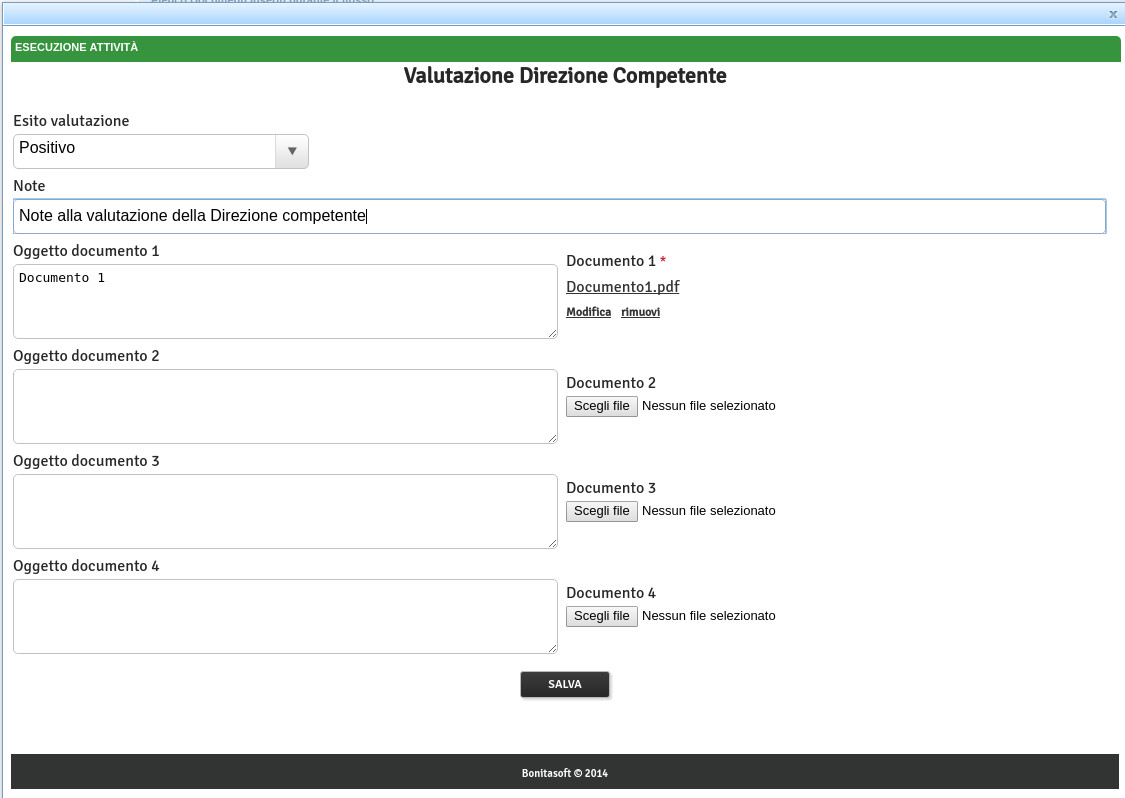Click the resize grip of Oggetto documento 4

point(552,648)
